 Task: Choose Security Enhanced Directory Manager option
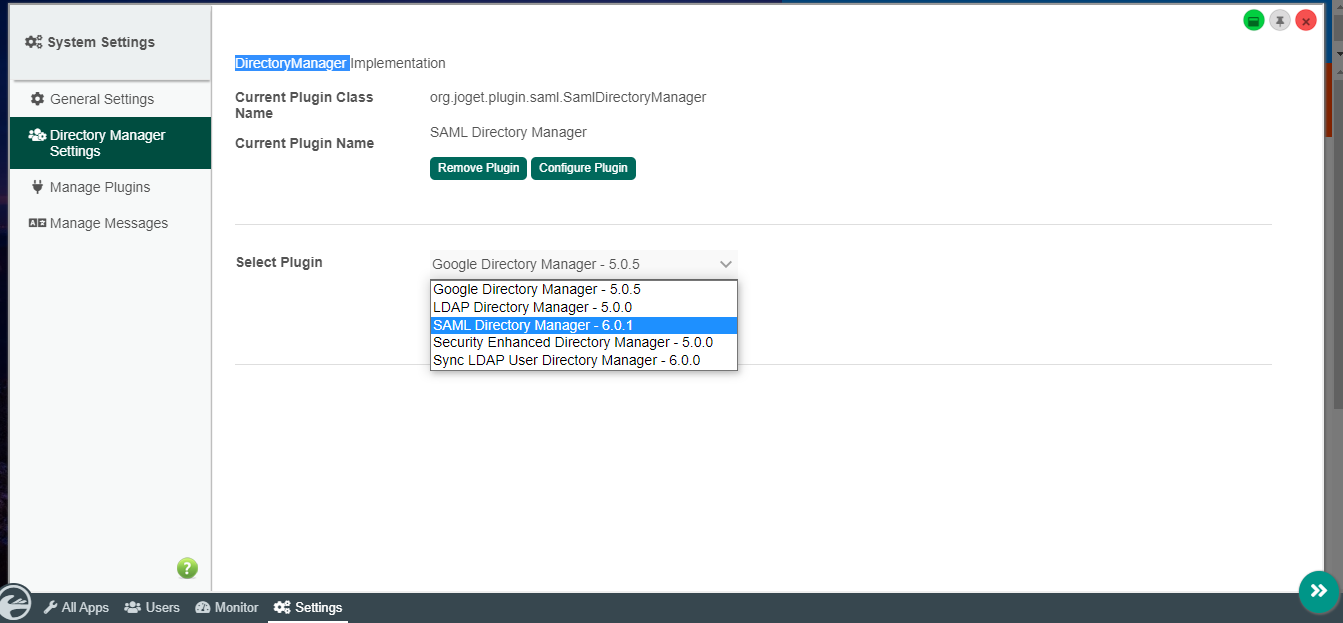(x=572, y=342)
